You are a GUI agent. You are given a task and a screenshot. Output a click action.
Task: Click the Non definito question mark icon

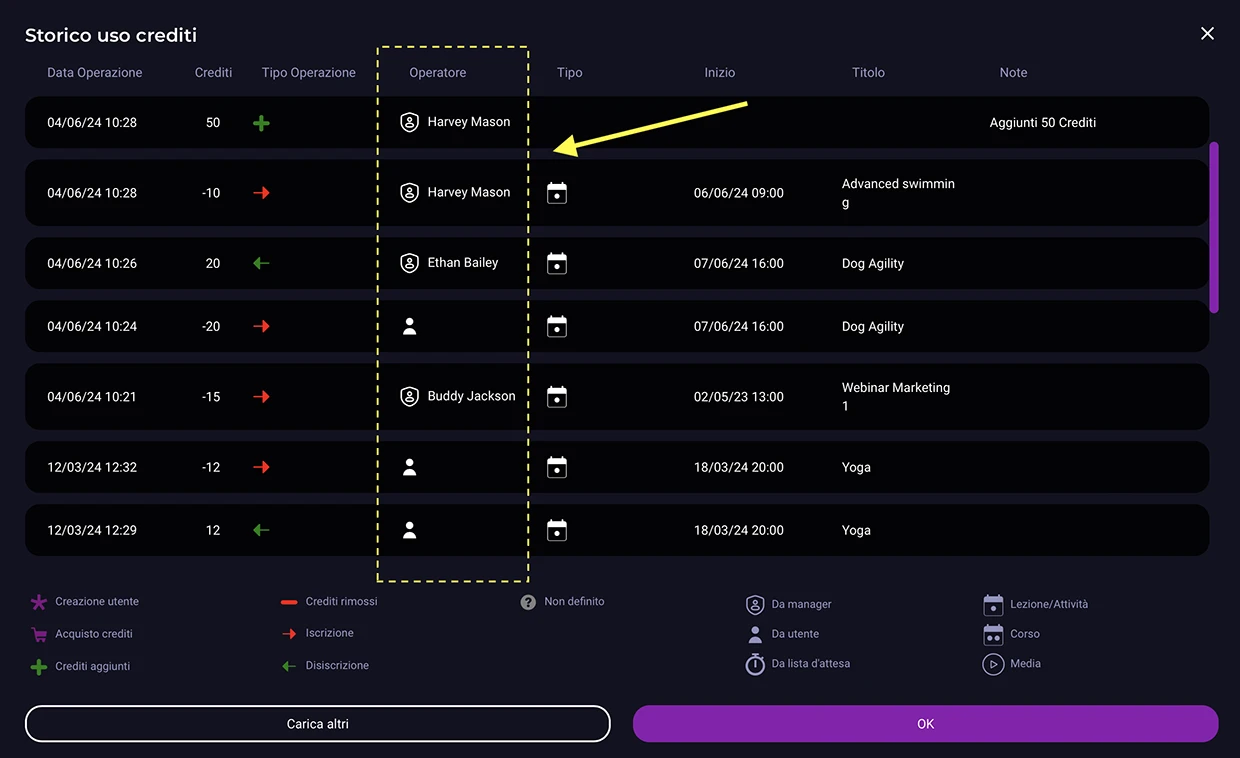pos(528,602)
